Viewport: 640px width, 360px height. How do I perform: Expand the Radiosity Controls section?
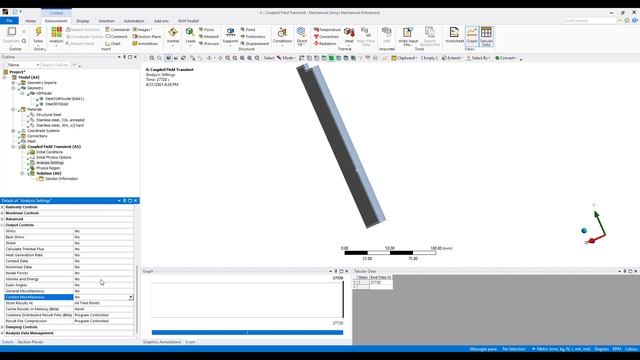click(2, 207)
